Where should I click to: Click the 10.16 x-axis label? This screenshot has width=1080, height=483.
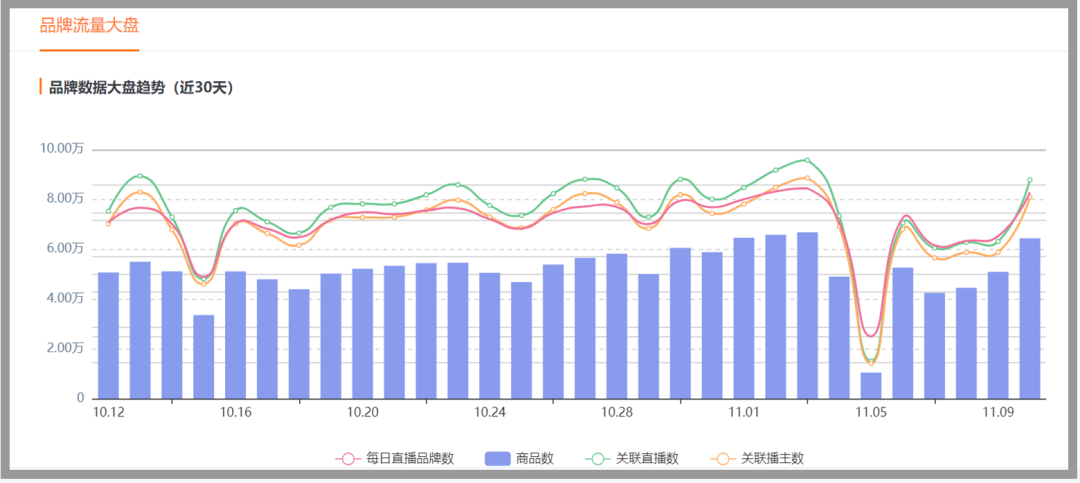(236, 412)
